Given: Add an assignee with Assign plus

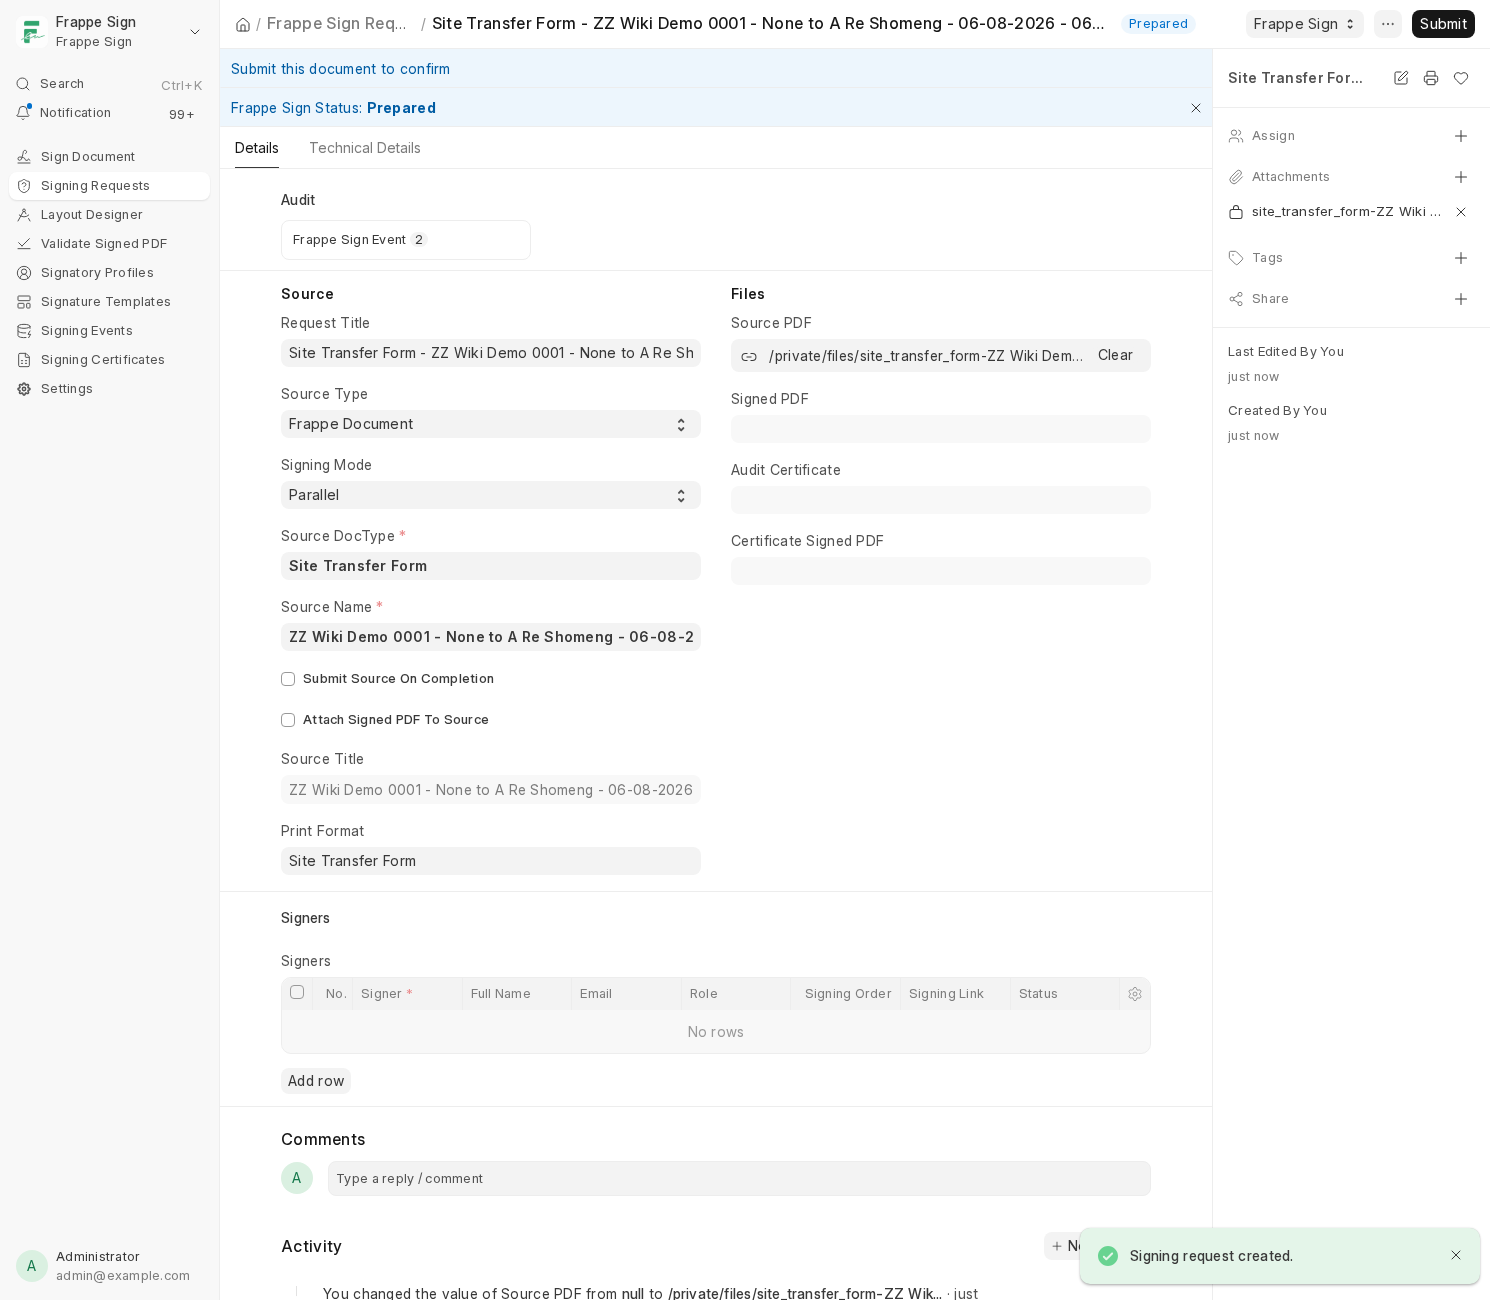Looking at the screenshot, I should pos(1461,136).
